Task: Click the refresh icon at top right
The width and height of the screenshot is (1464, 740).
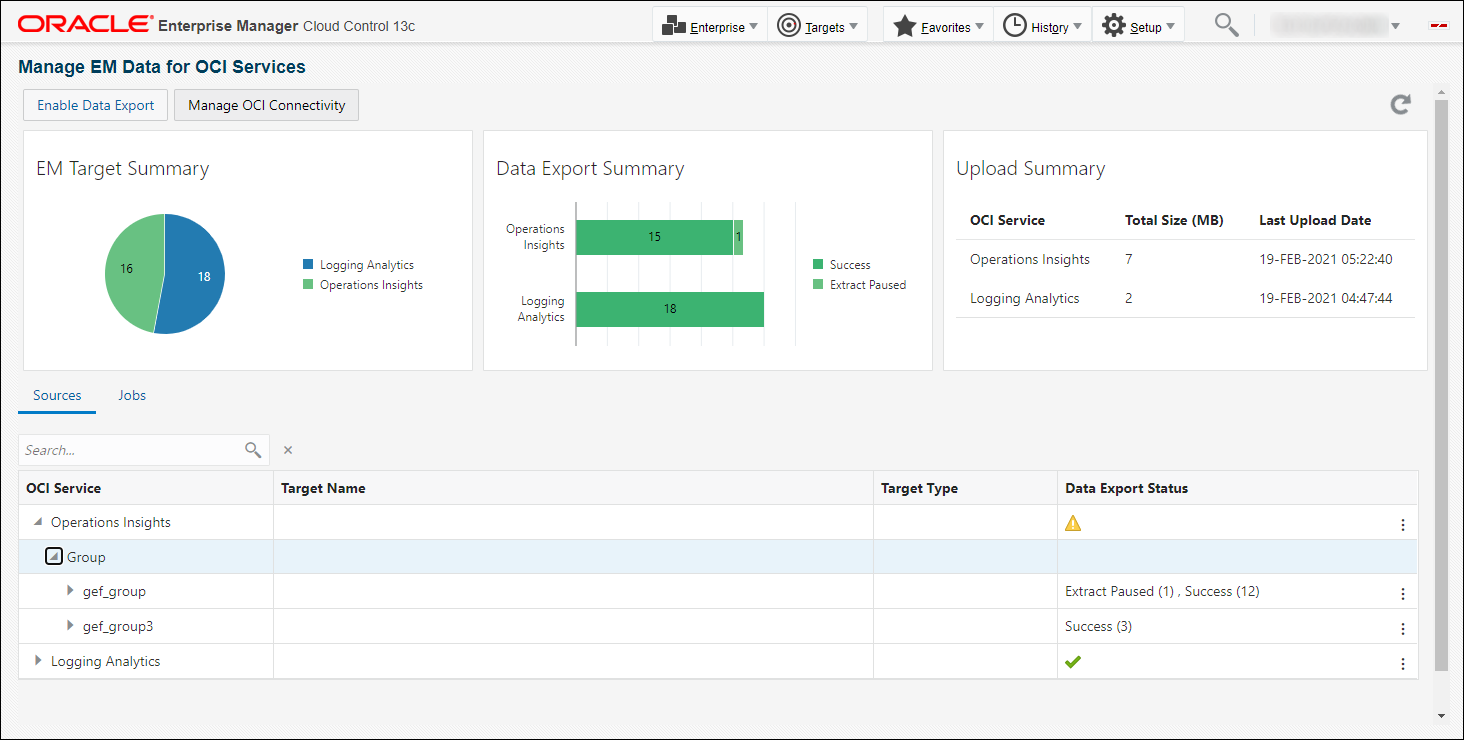Action: coord(1401,104)
